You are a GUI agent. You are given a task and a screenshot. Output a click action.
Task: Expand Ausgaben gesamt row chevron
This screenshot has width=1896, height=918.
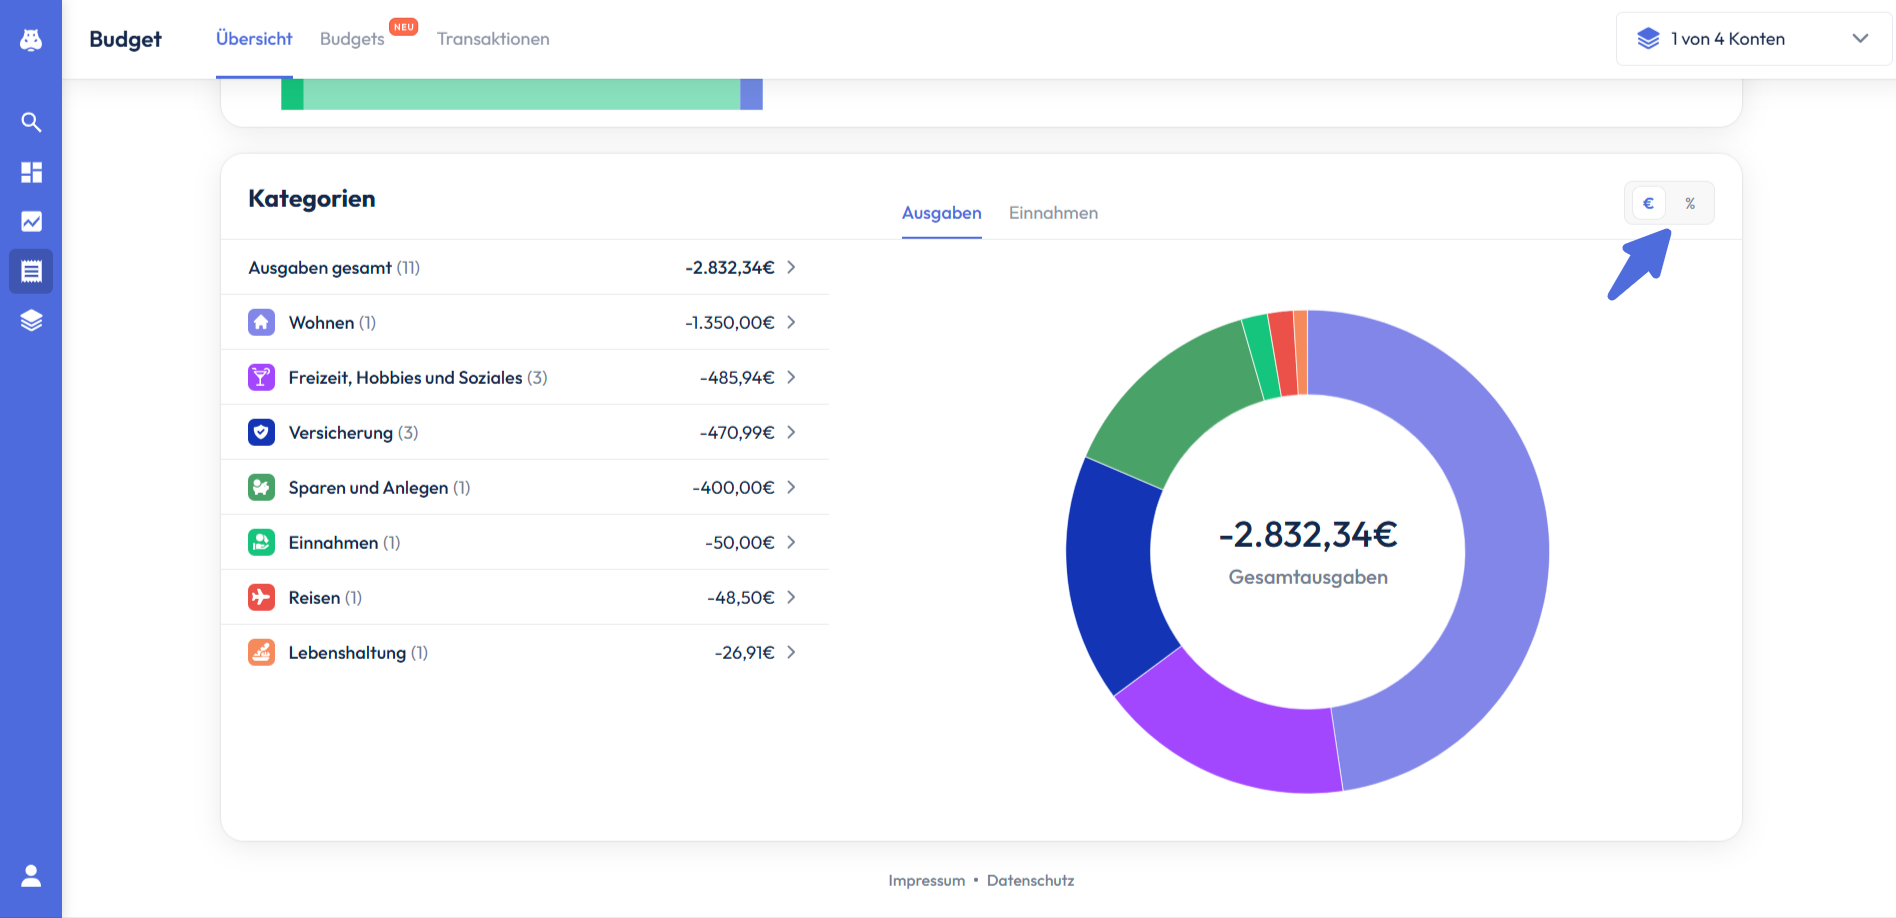[791, 267]
